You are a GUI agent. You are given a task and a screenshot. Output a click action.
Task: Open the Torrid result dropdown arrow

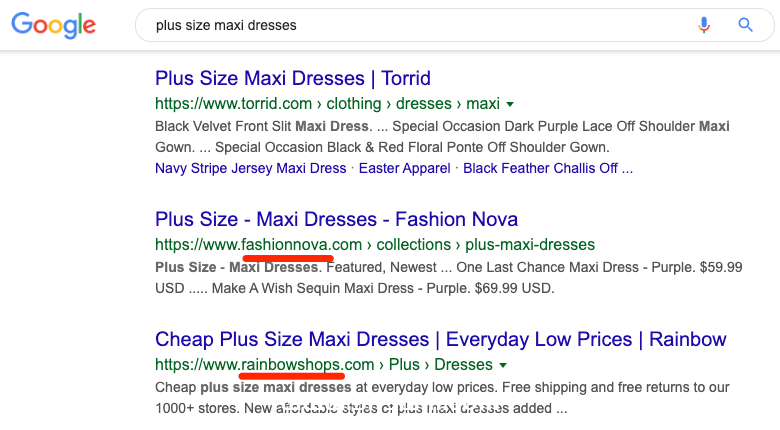[510, 104]
